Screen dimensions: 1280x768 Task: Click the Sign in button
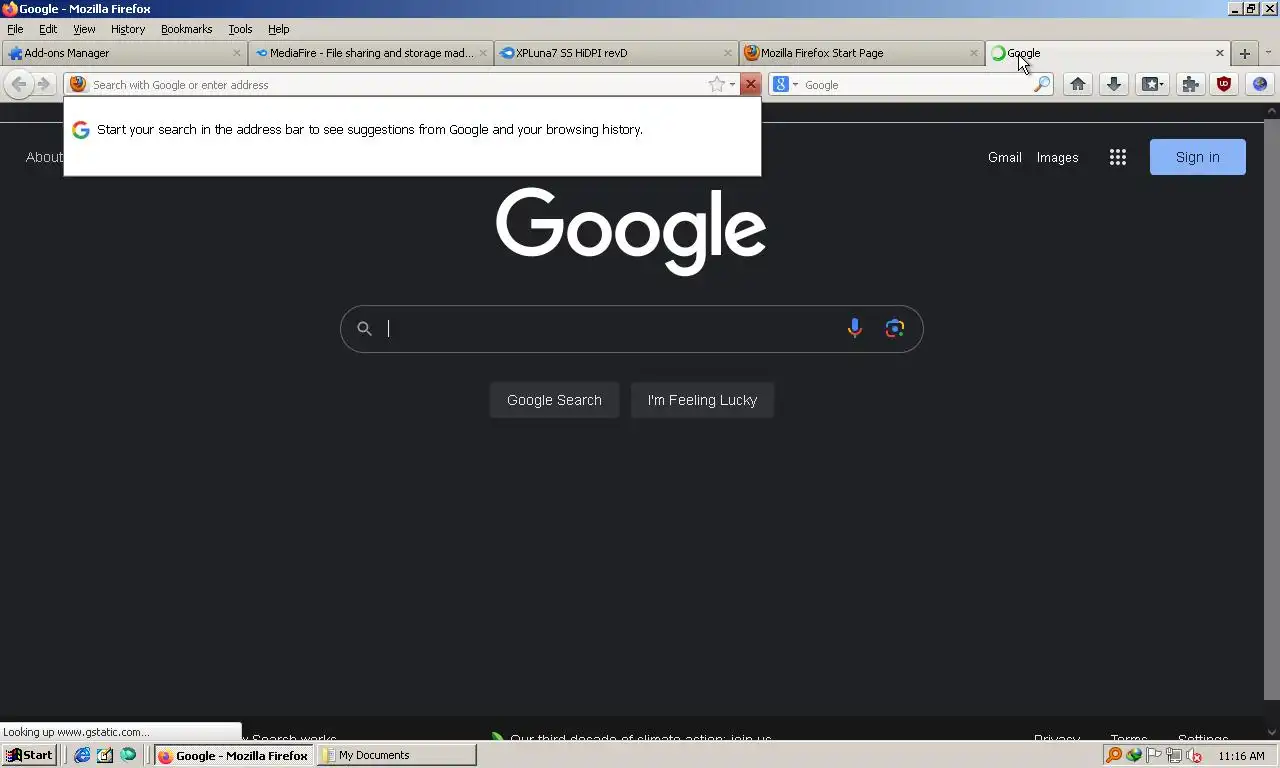tap(1198, 157)
